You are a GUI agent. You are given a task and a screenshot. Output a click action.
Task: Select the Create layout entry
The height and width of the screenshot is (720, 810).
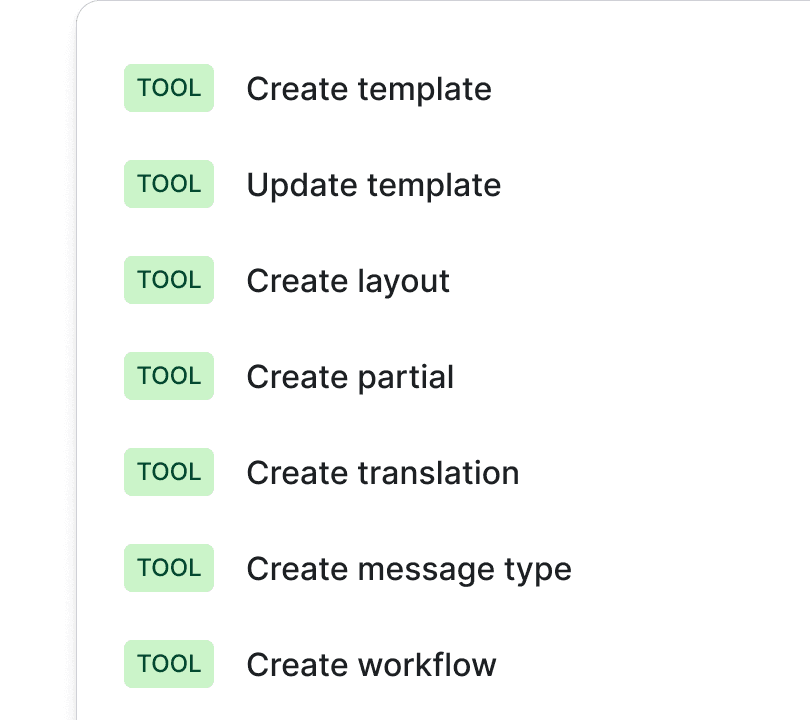347,282
